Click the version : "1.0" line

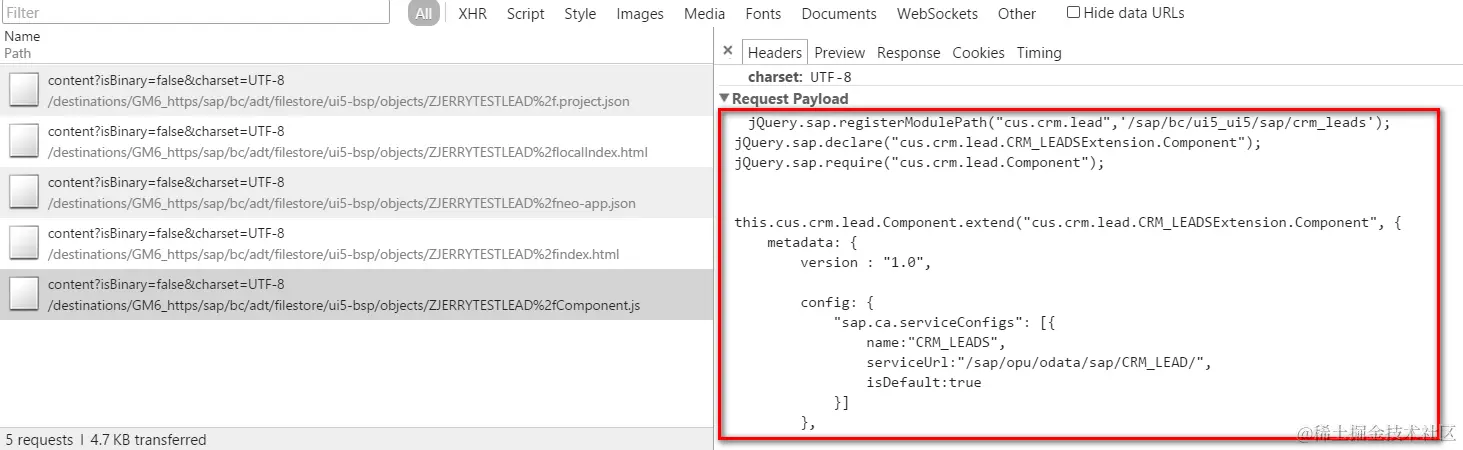pos(866,263)
